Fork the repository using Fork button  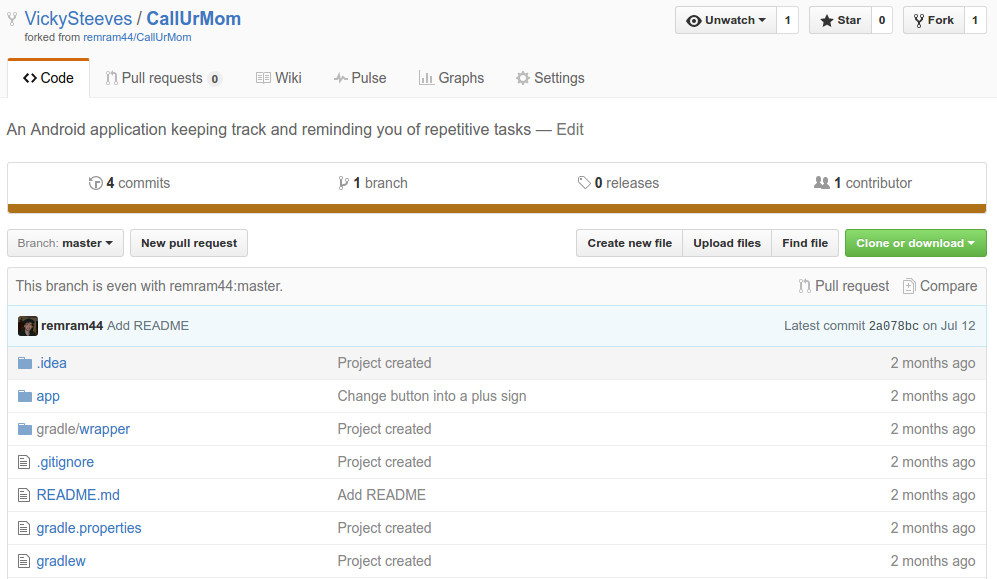pos(933,20)
